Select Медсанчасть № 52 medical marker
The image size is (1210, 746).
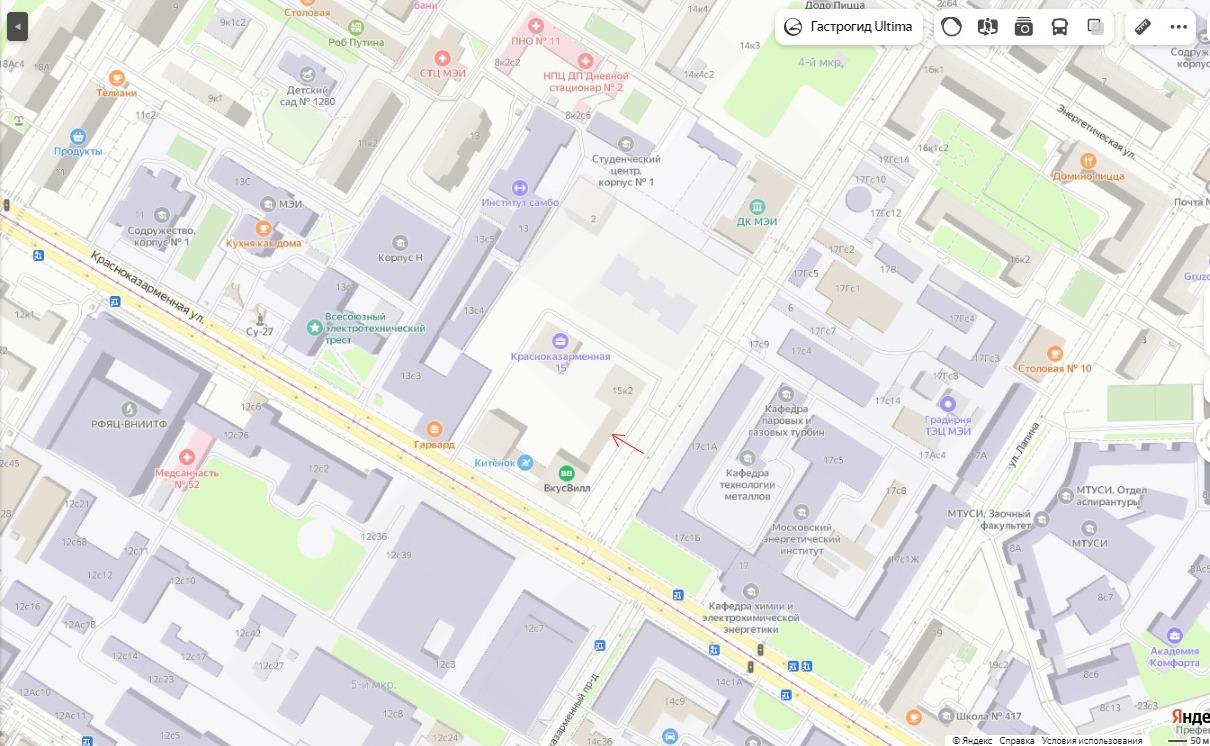click(x=186, y=457)
